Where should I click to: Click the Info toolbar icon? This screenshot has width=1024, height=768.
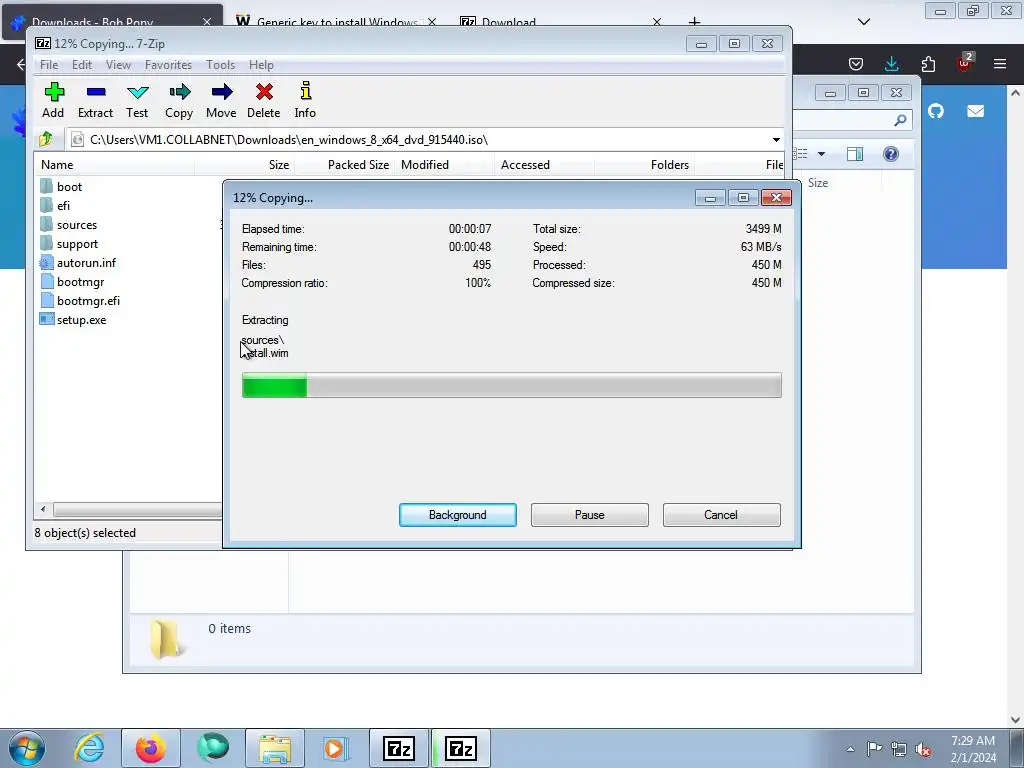(x=305, y=101)
